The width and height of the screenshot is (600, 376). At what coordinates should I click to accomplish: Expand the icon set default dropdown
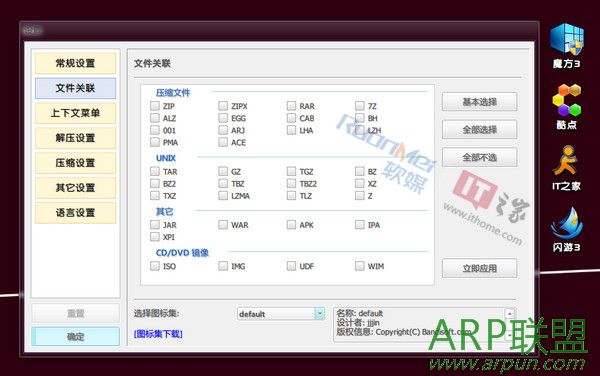(x=320, y=314)
